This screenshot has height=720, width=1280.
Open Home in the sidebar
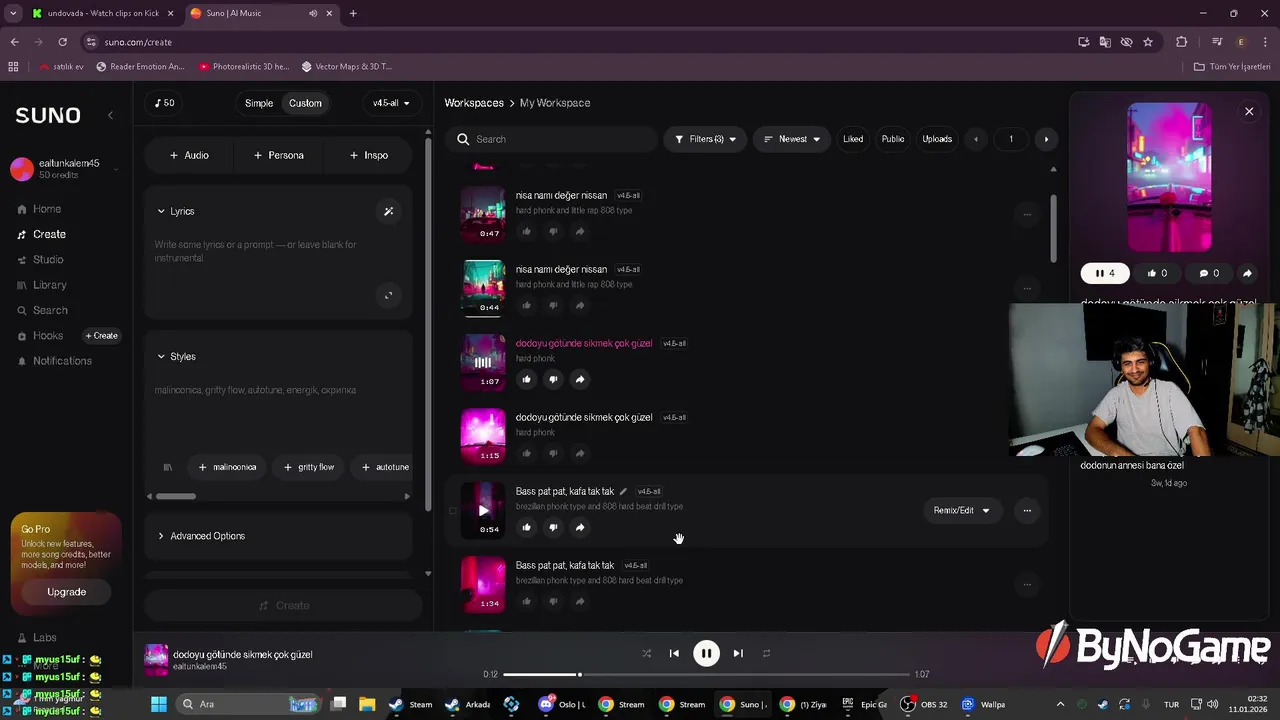click(40, 209)
